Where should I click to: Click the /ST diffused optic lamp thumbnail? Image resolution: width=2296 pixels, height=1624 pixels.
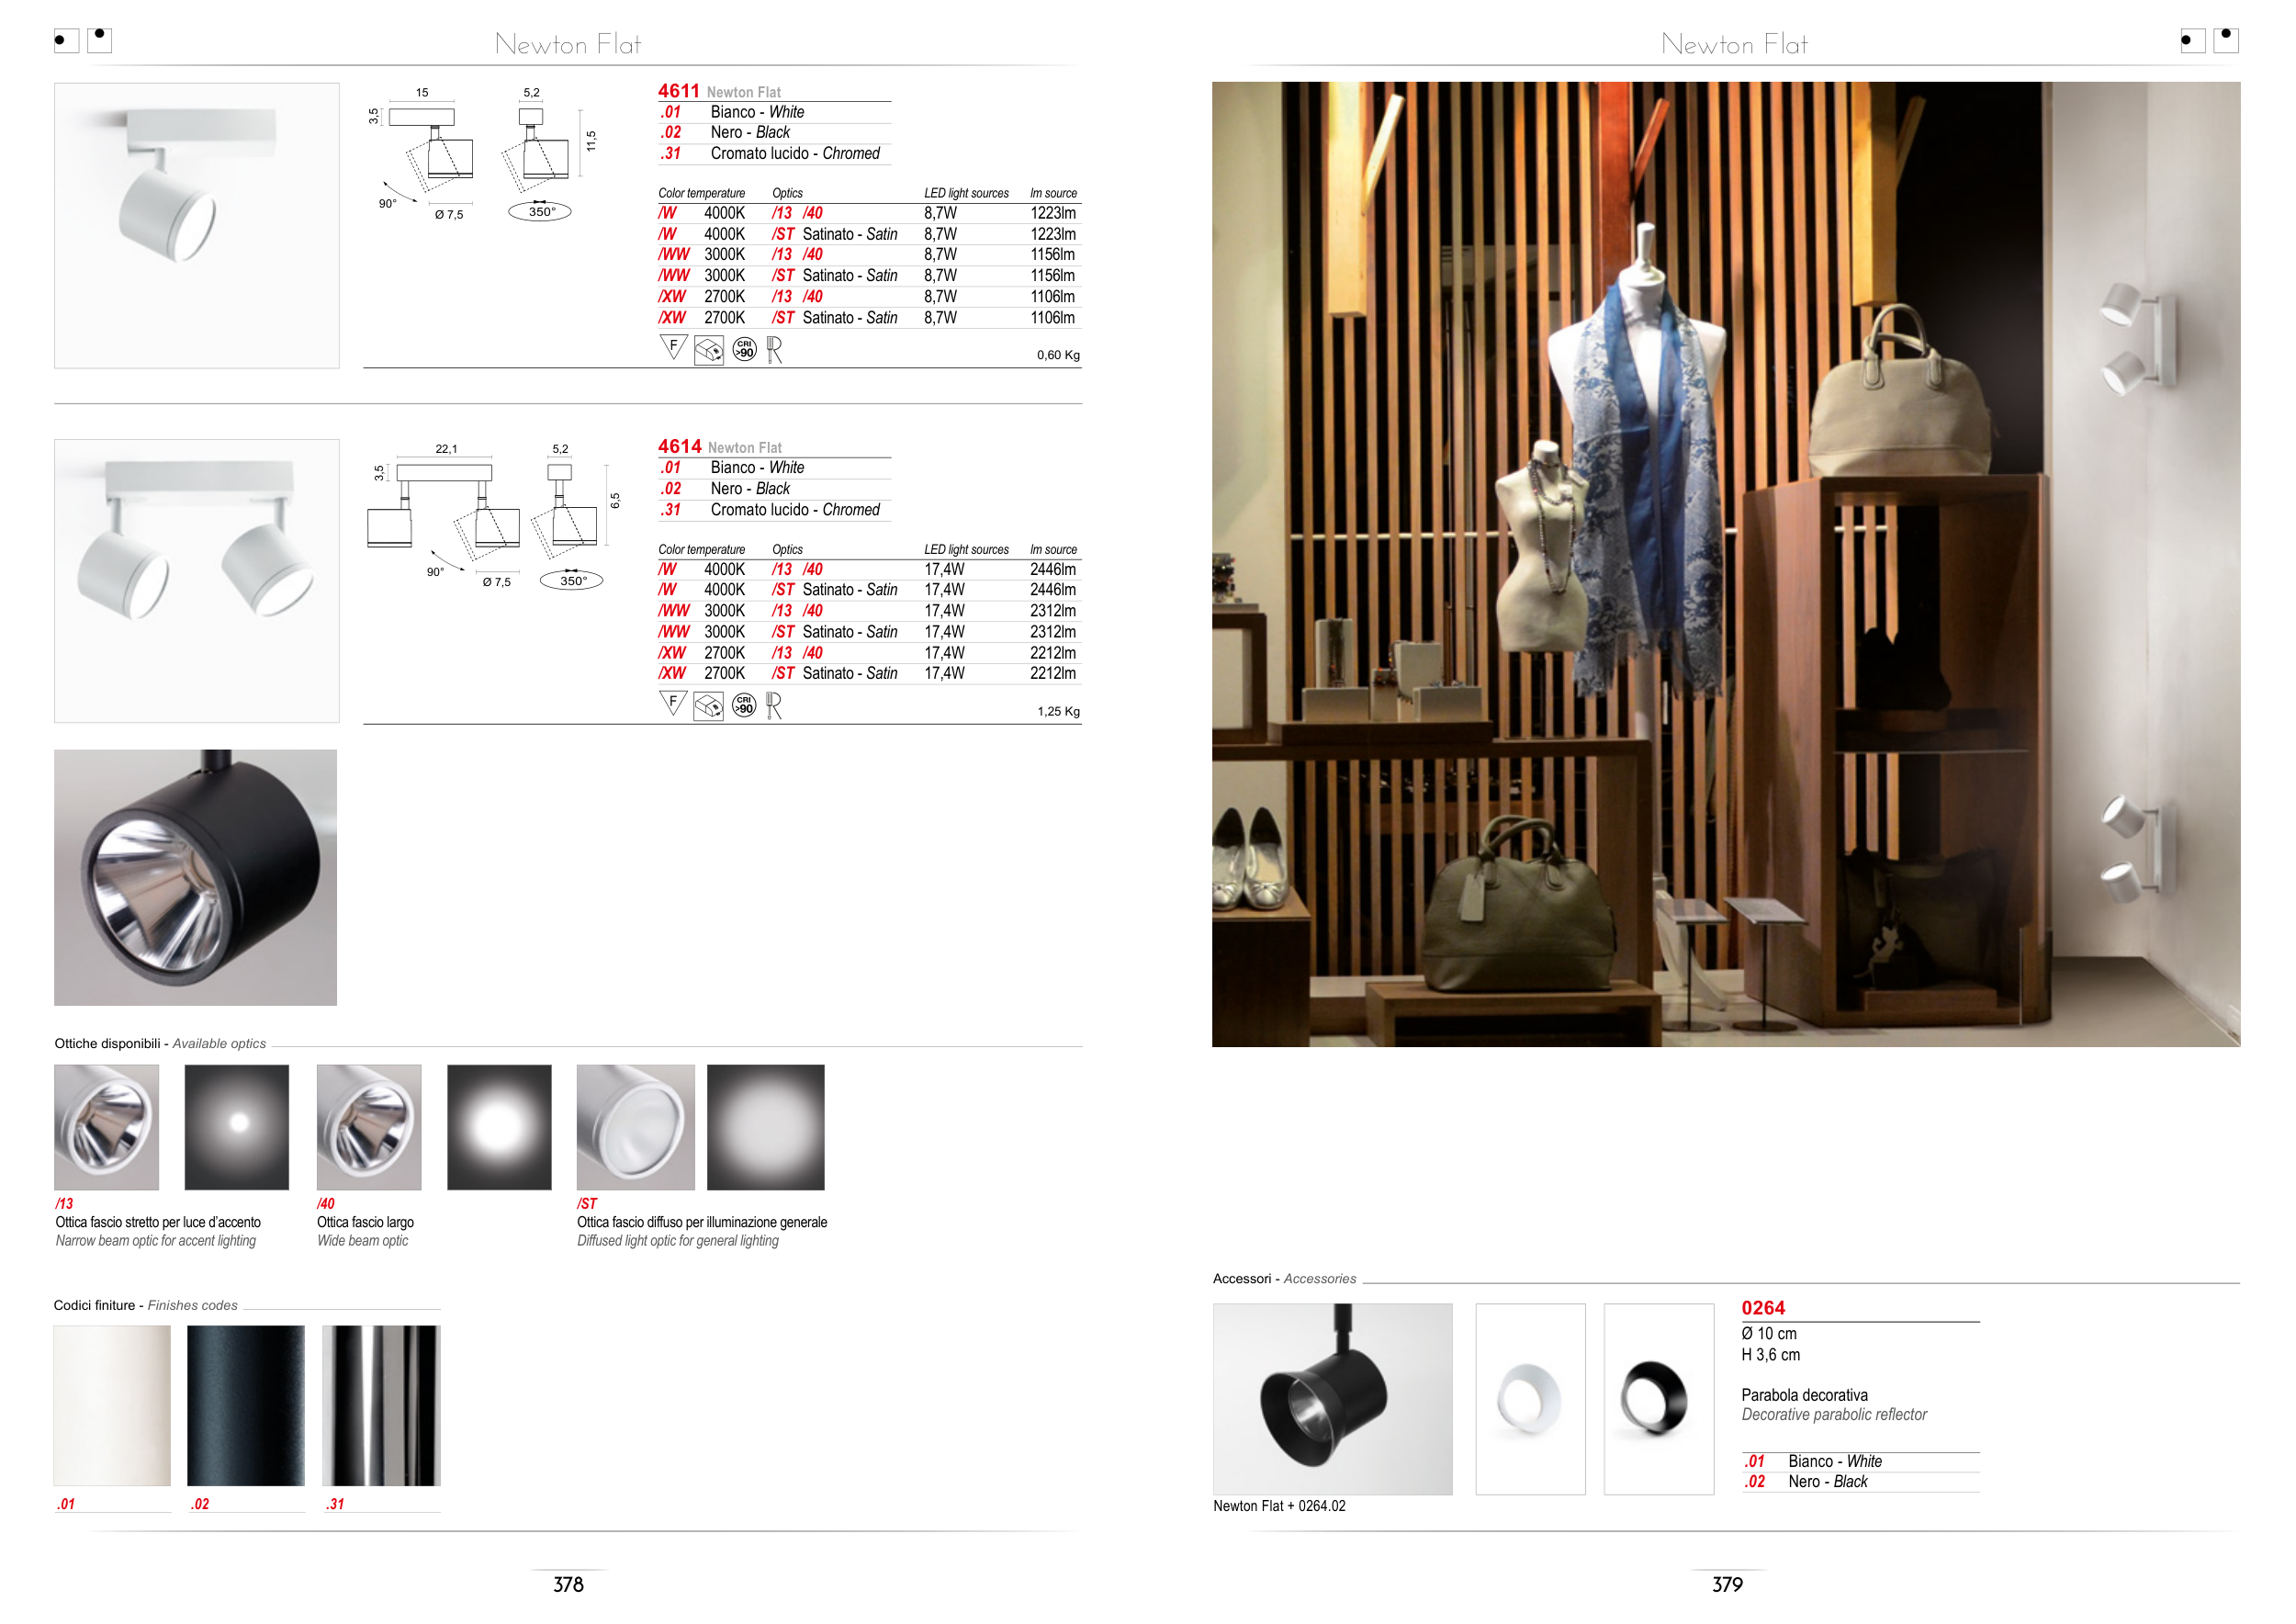[635, 1127]
